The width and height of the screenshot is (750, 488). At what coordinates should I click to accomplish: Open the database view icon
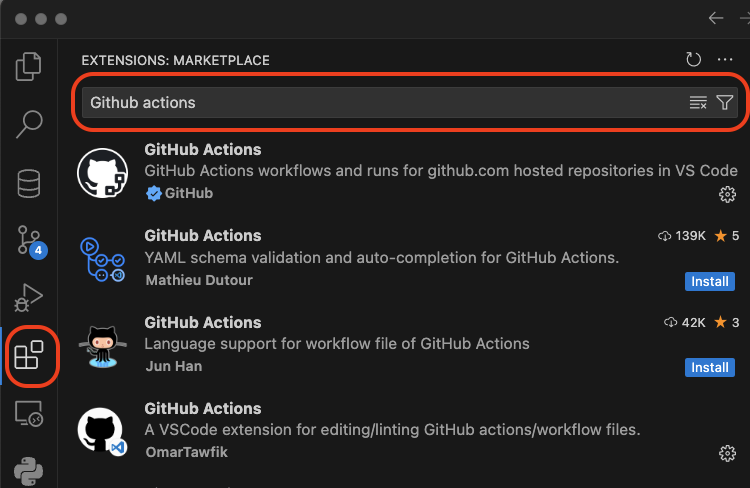30,183
